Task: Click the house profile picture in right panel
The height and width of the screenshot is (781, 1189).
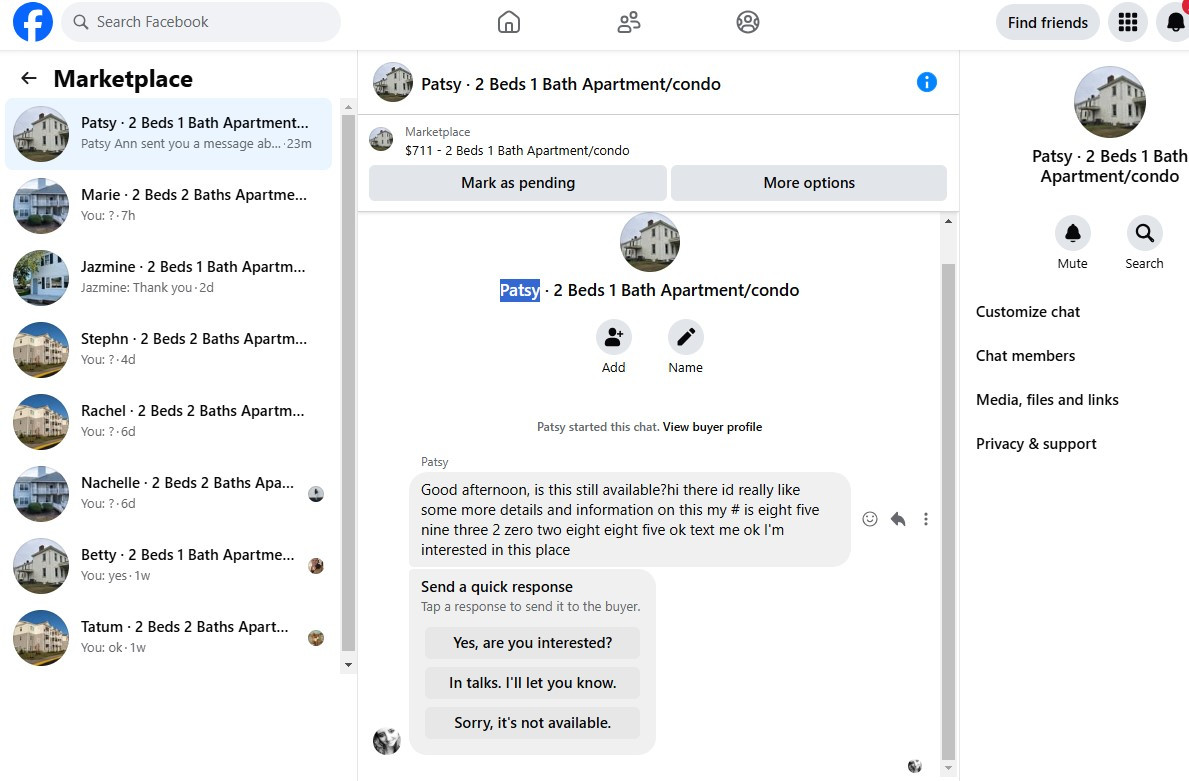Action: point(1109,102)
